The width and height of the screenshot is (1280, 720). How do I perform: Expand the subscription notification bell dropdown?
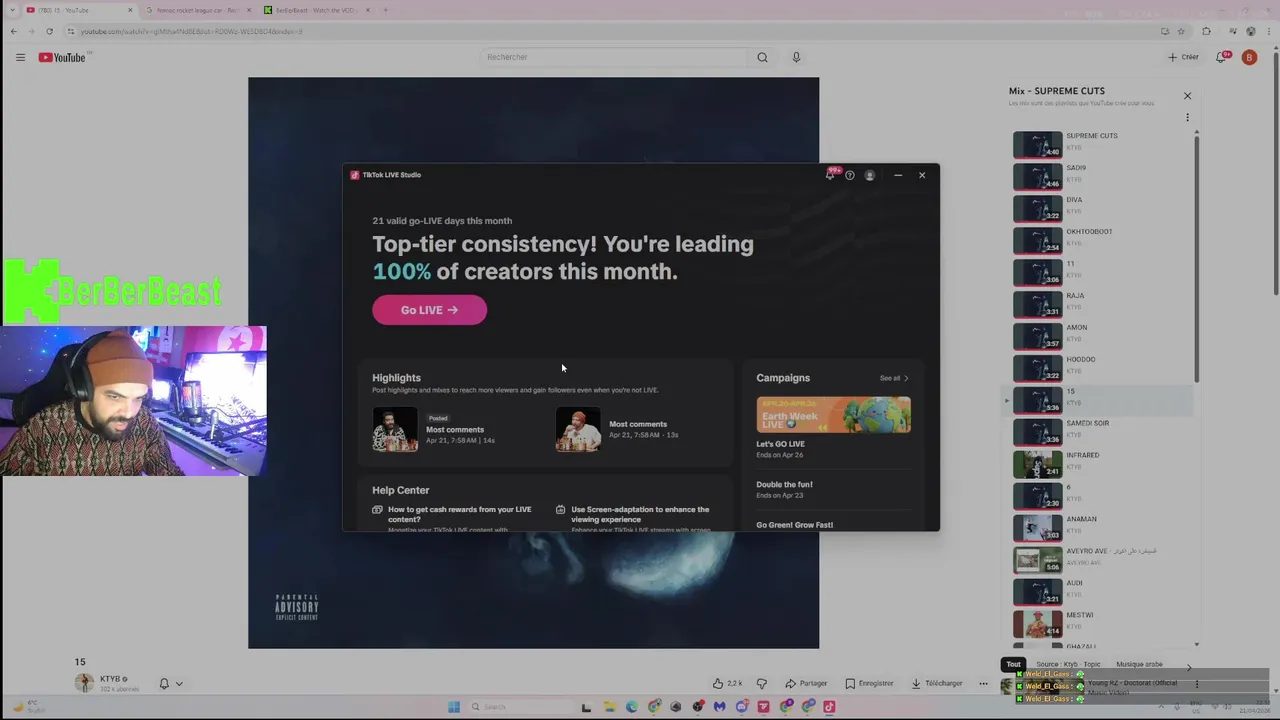click(171, 683)
